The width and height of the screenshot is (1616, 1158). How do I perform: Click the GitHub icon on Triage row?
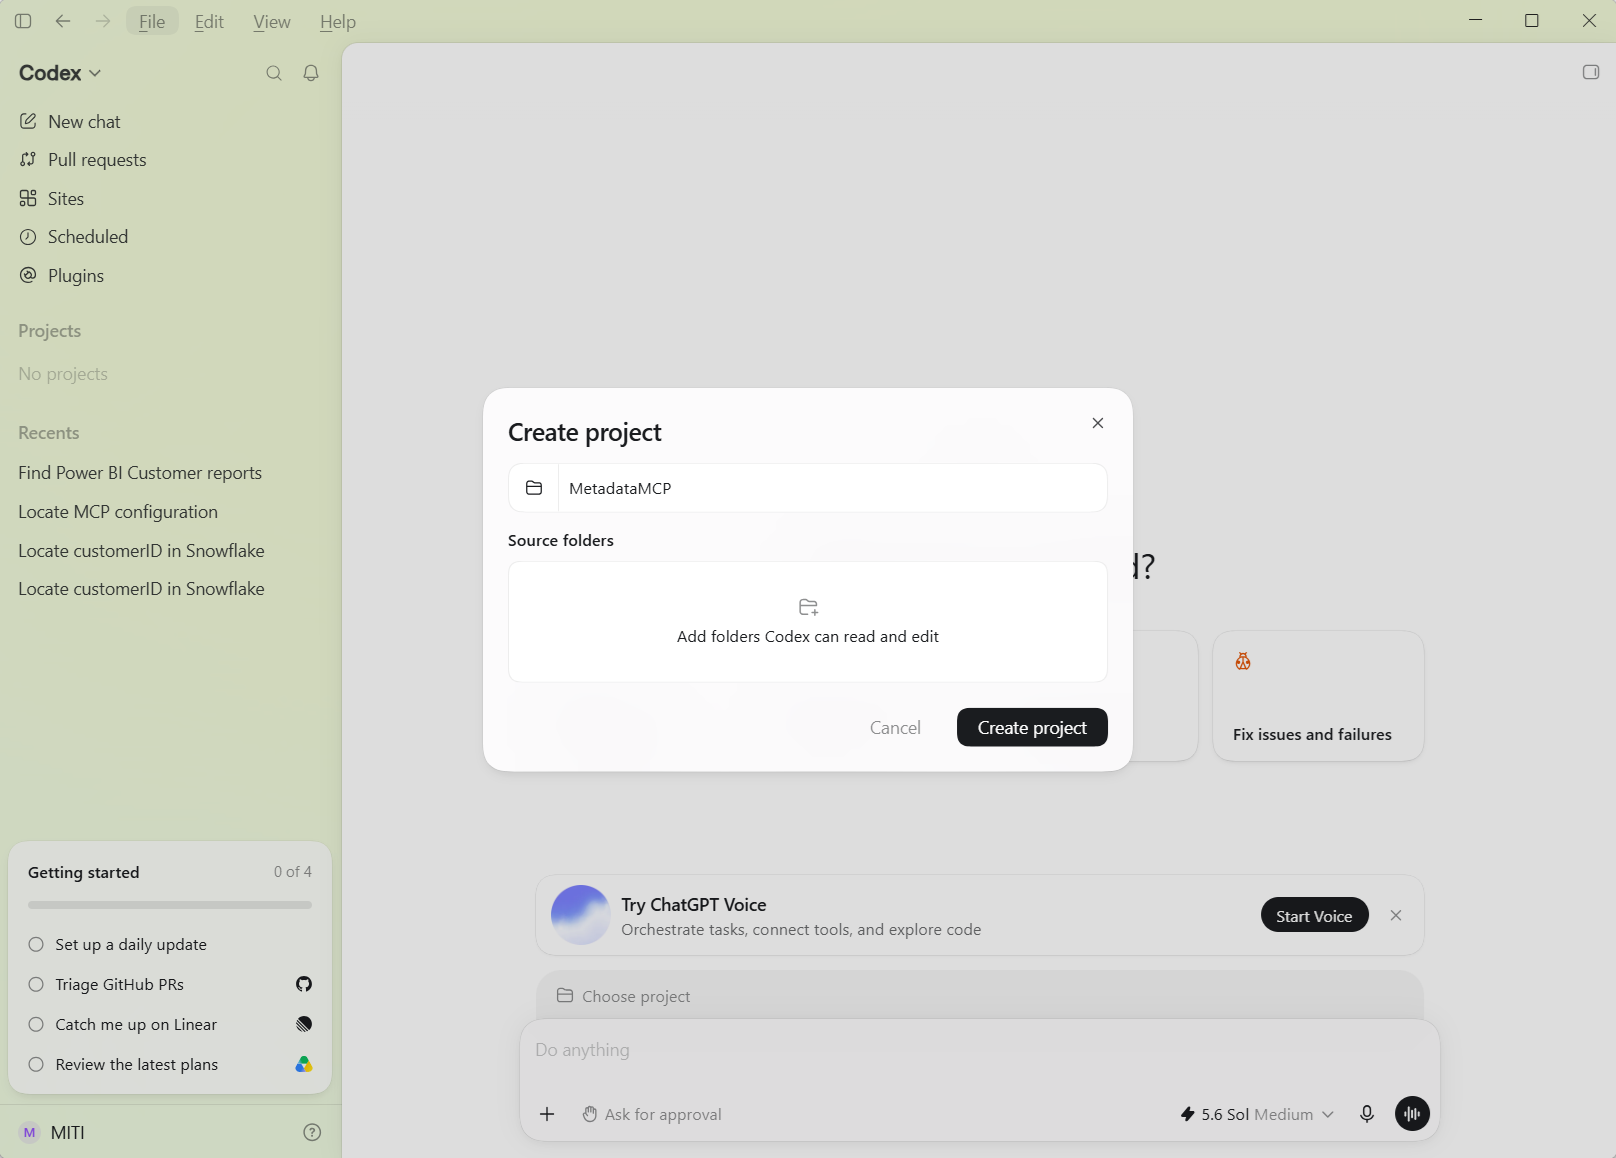304,984
